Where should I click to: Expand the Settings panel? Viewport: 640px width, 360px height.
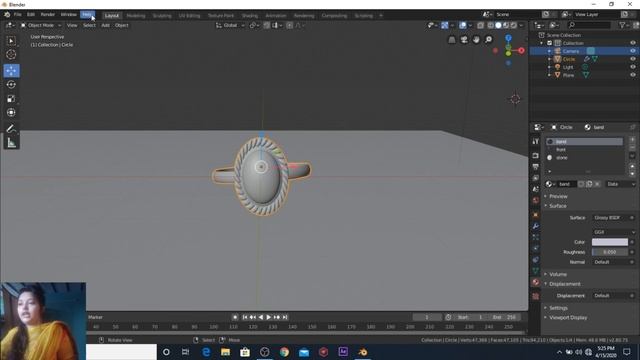(558, 308)
